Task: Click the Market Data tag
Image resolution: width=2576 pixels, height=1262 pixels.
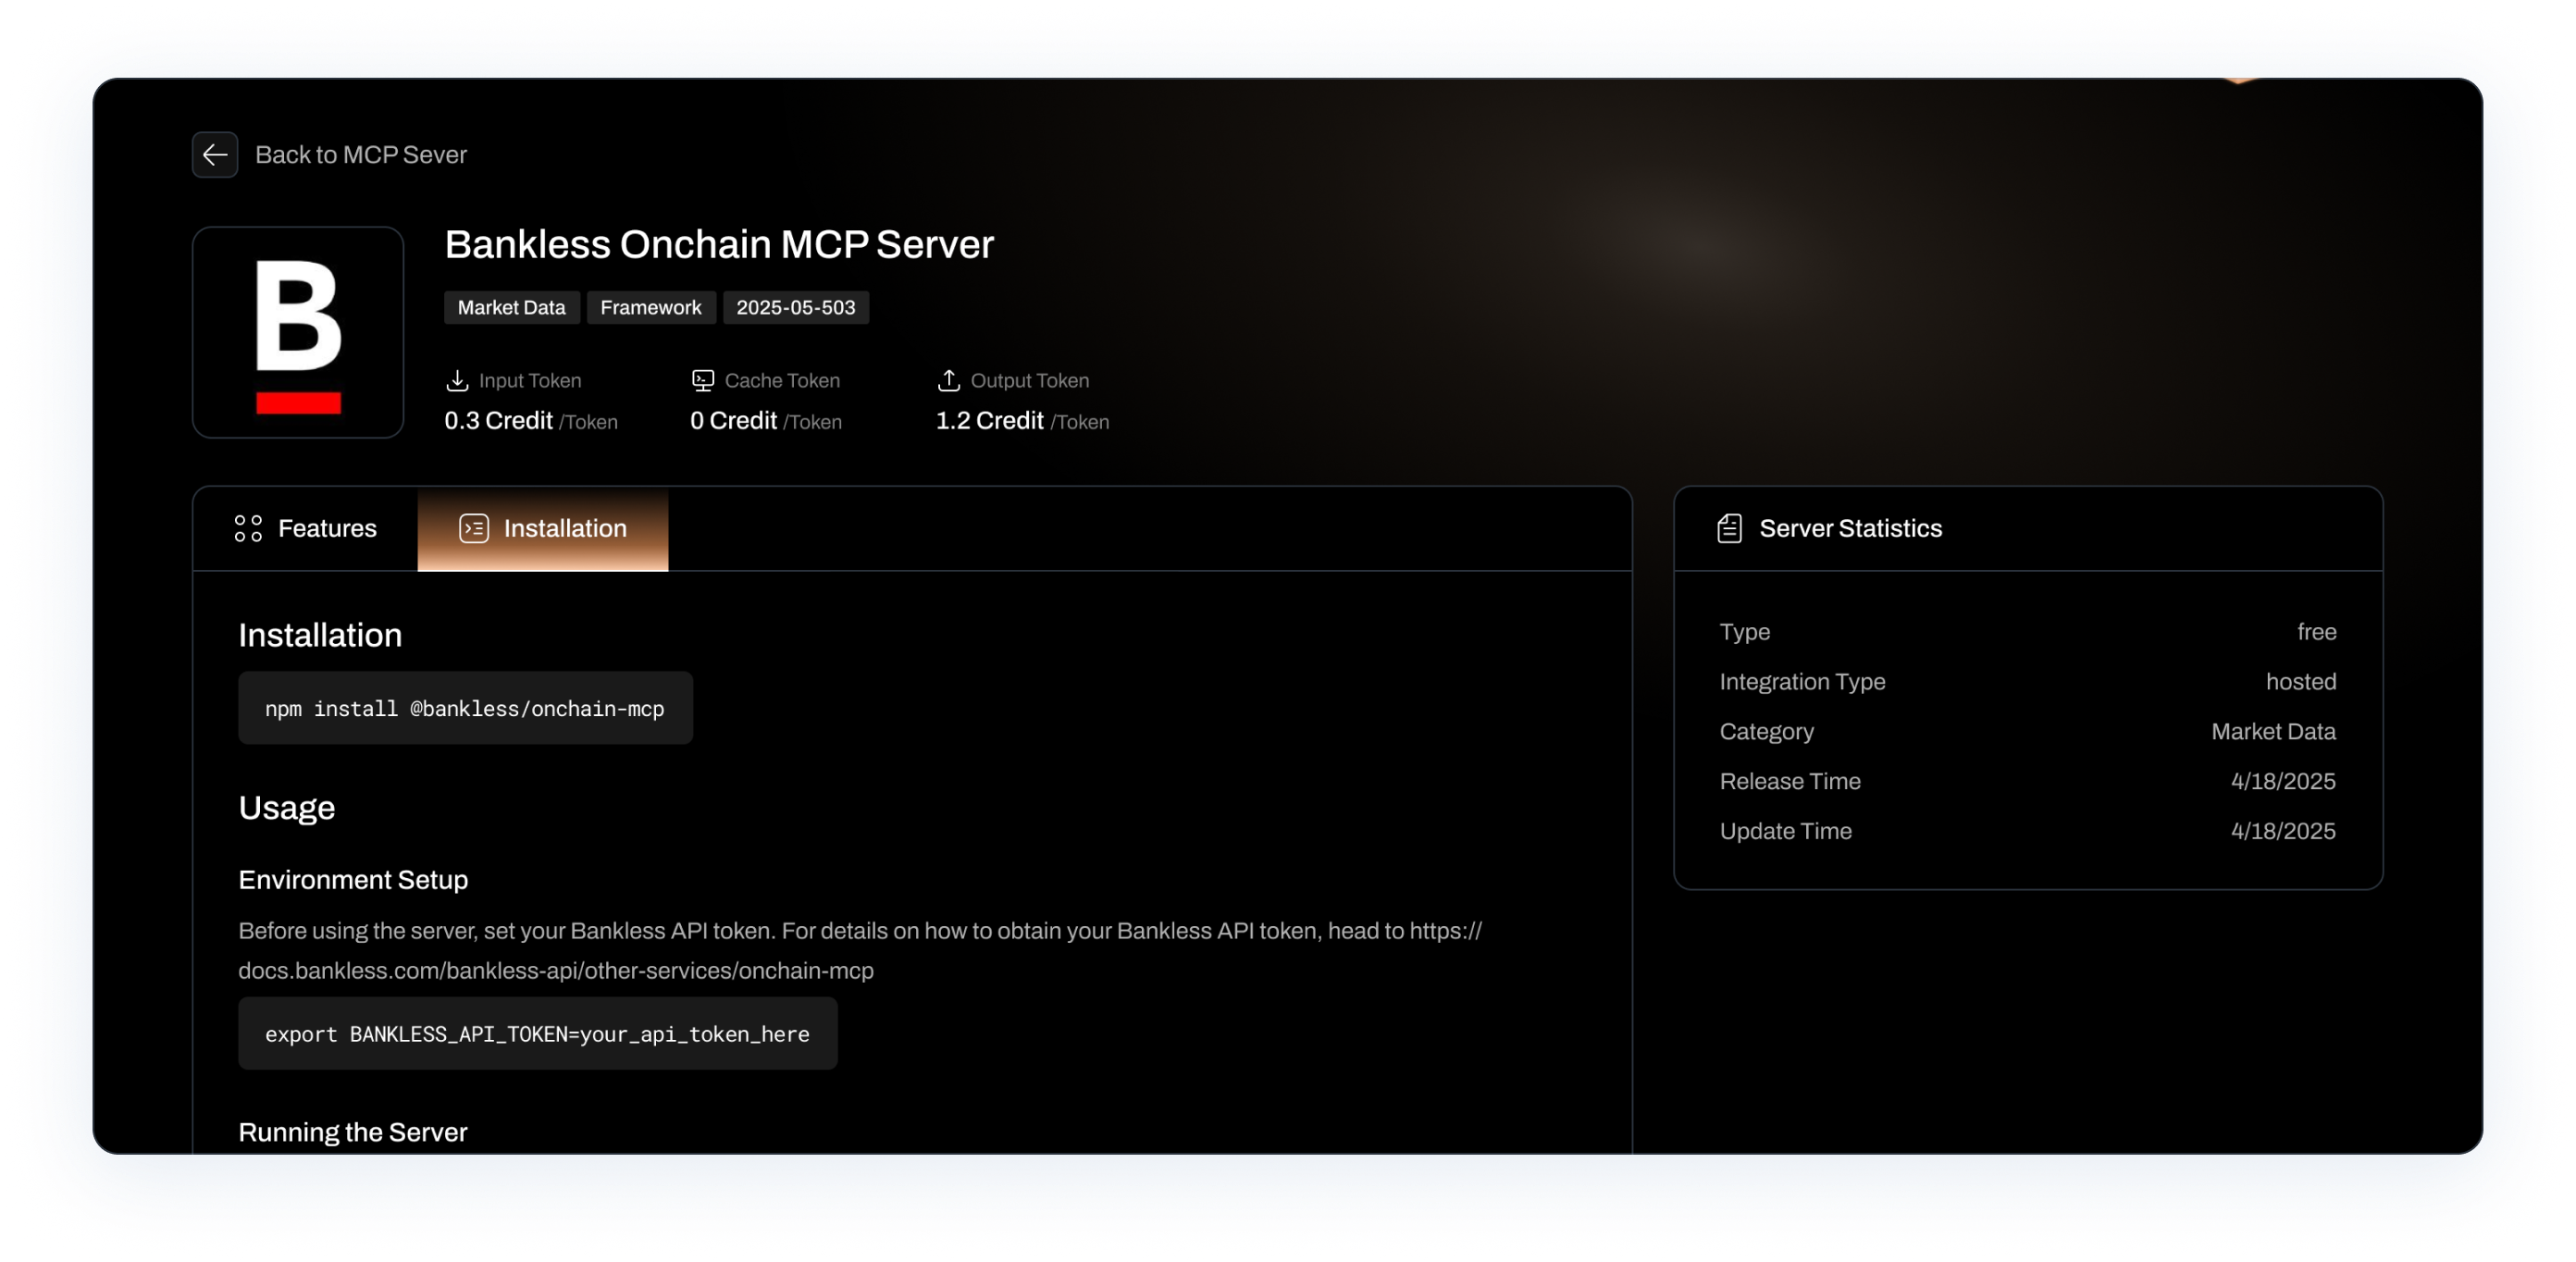Action: 511,308
